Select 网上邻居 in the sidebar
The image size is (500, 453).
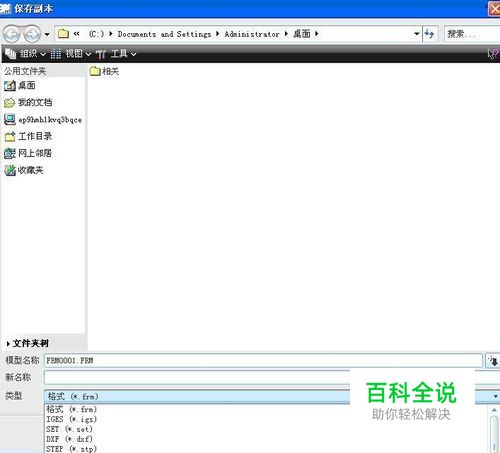(28, 153)
